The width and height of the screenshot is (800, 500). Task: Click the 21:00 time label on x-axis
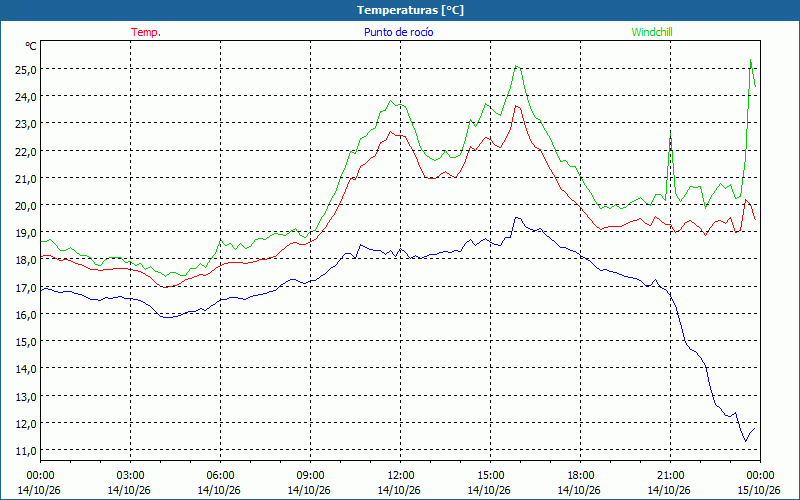pos(670,476)
